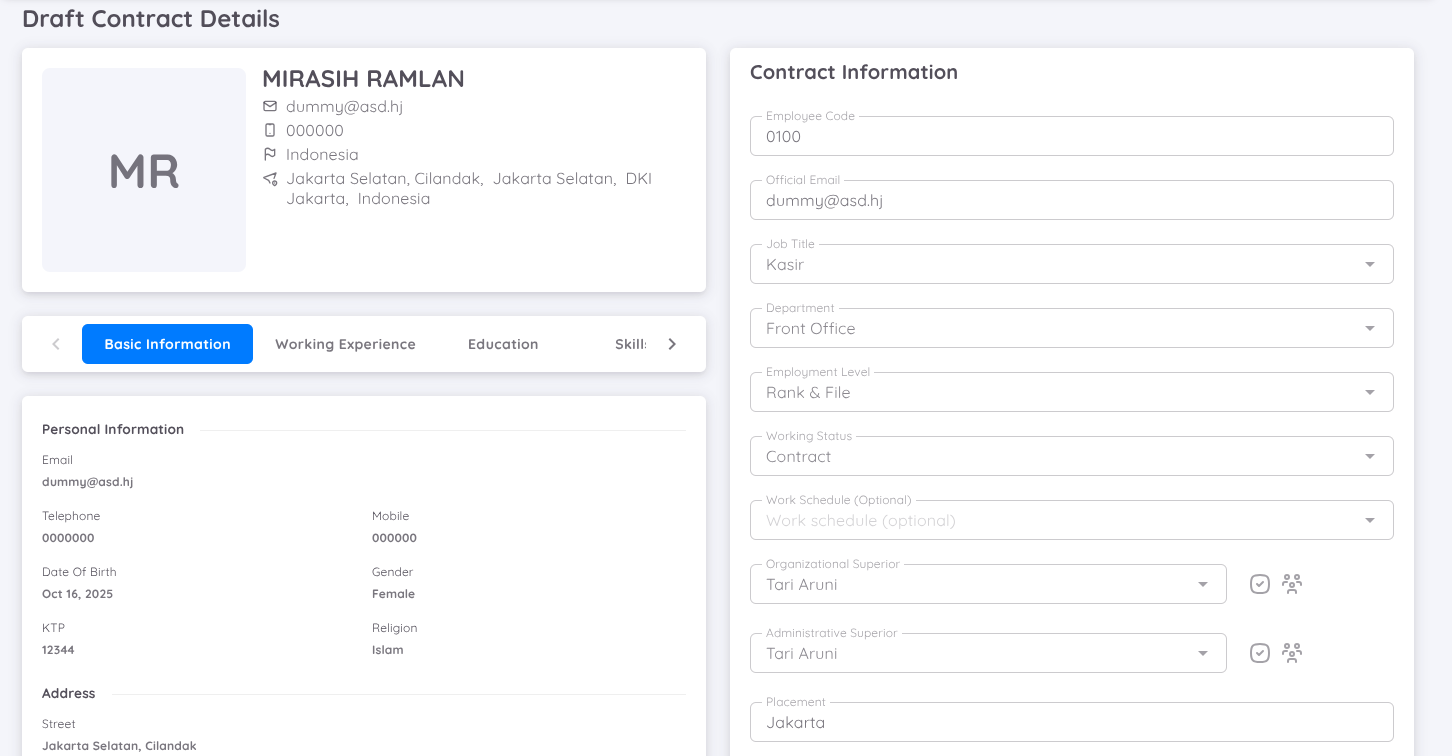Select the flag icon next to Indonesia
Image resolution: width=1452 pixels, height=756 pixels.
click(270, 154)
